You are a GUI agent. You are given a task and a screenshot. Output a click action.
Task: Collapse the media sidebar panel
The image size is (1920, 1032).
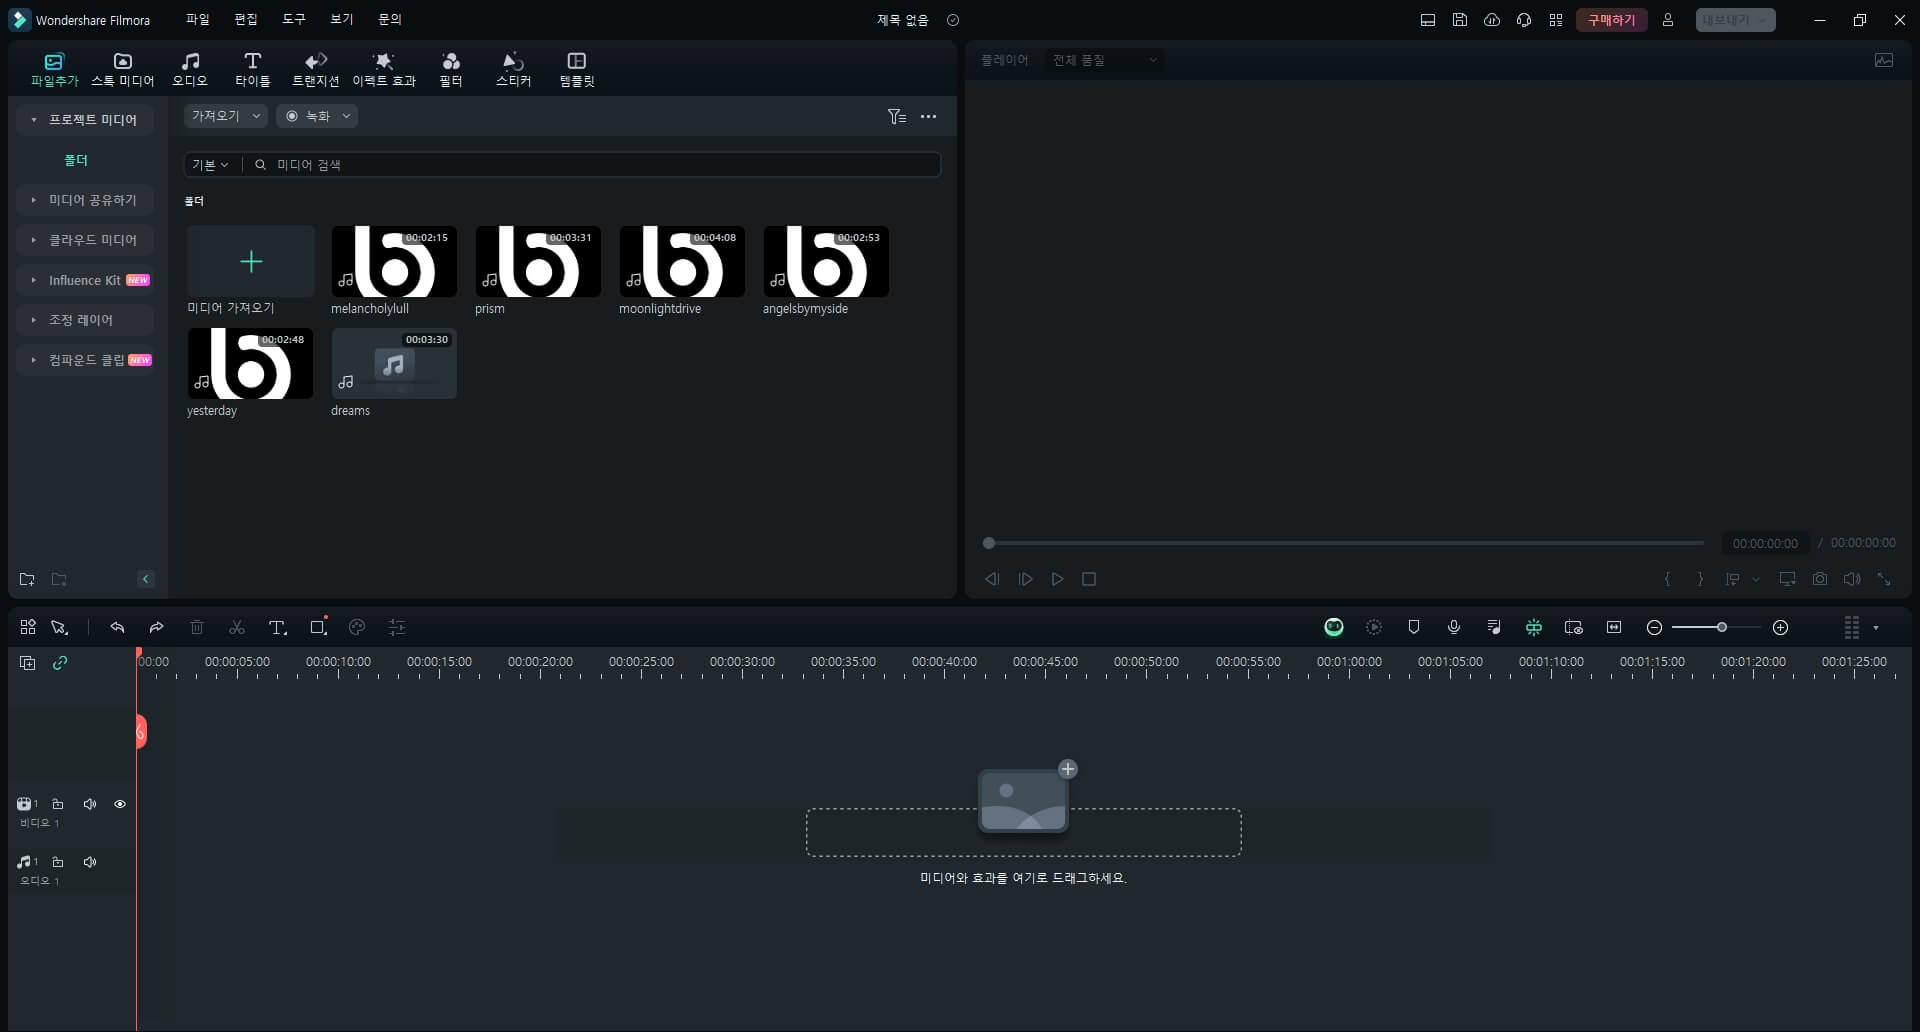click(146, 579)
